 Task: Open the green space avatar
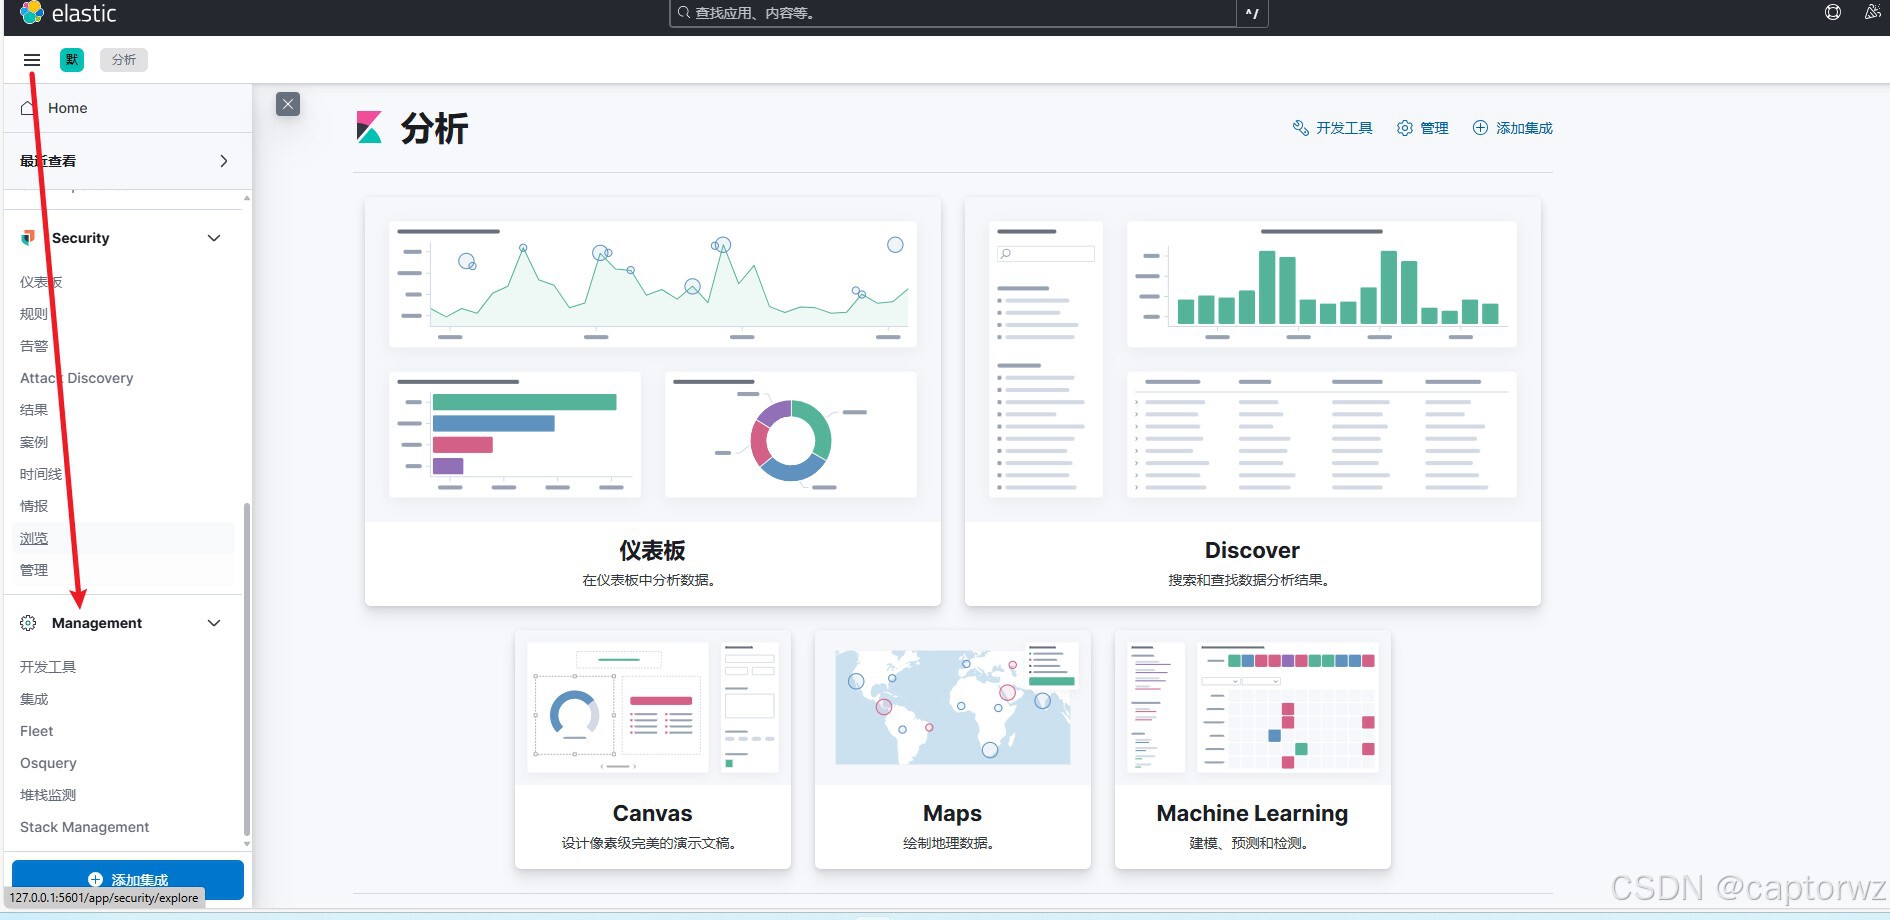72,60
